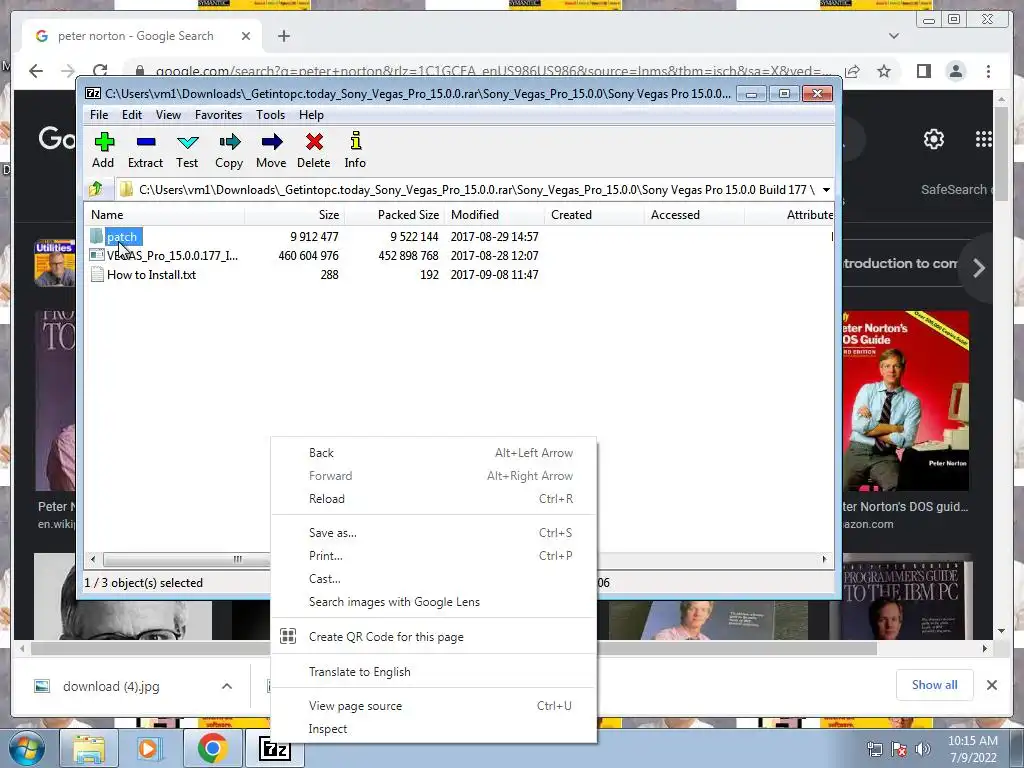The image size is (1024, 768).
Task: Open the volume speaker tray icon
Action: [923, 749]
